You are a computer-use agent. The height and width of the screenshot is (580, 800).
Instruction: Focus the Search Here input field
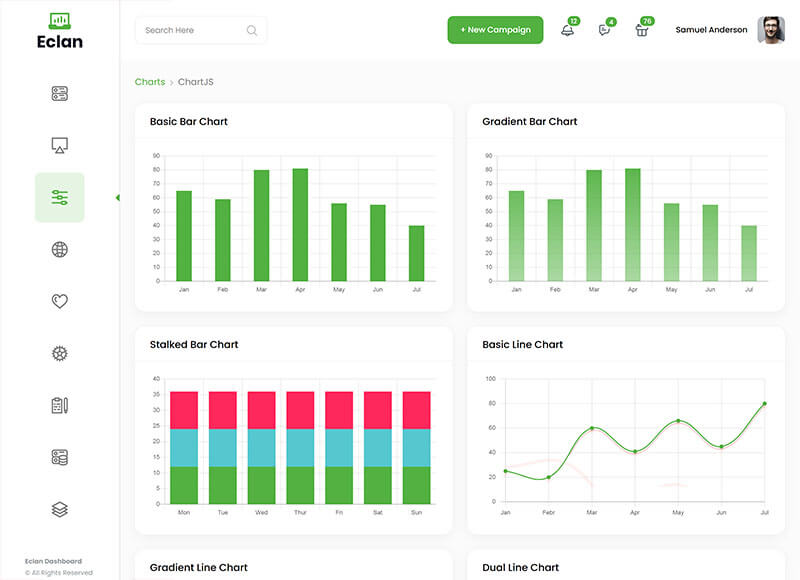tap(190, 30)
